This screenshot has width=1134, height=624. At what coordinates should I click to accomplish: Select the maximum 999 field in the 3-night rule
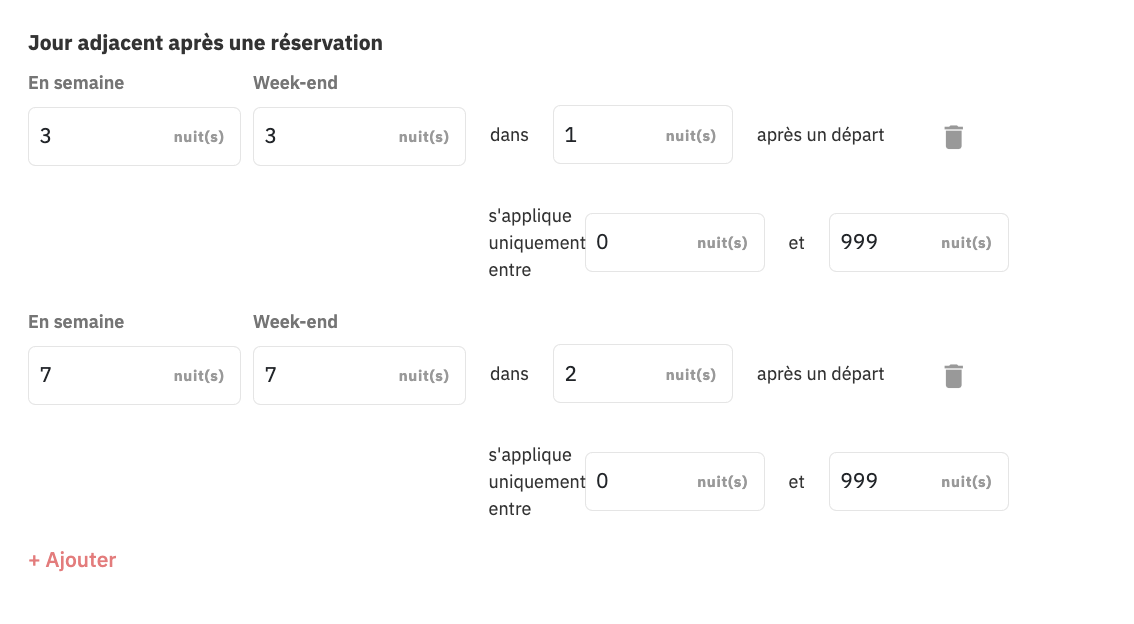pos(918,242)
